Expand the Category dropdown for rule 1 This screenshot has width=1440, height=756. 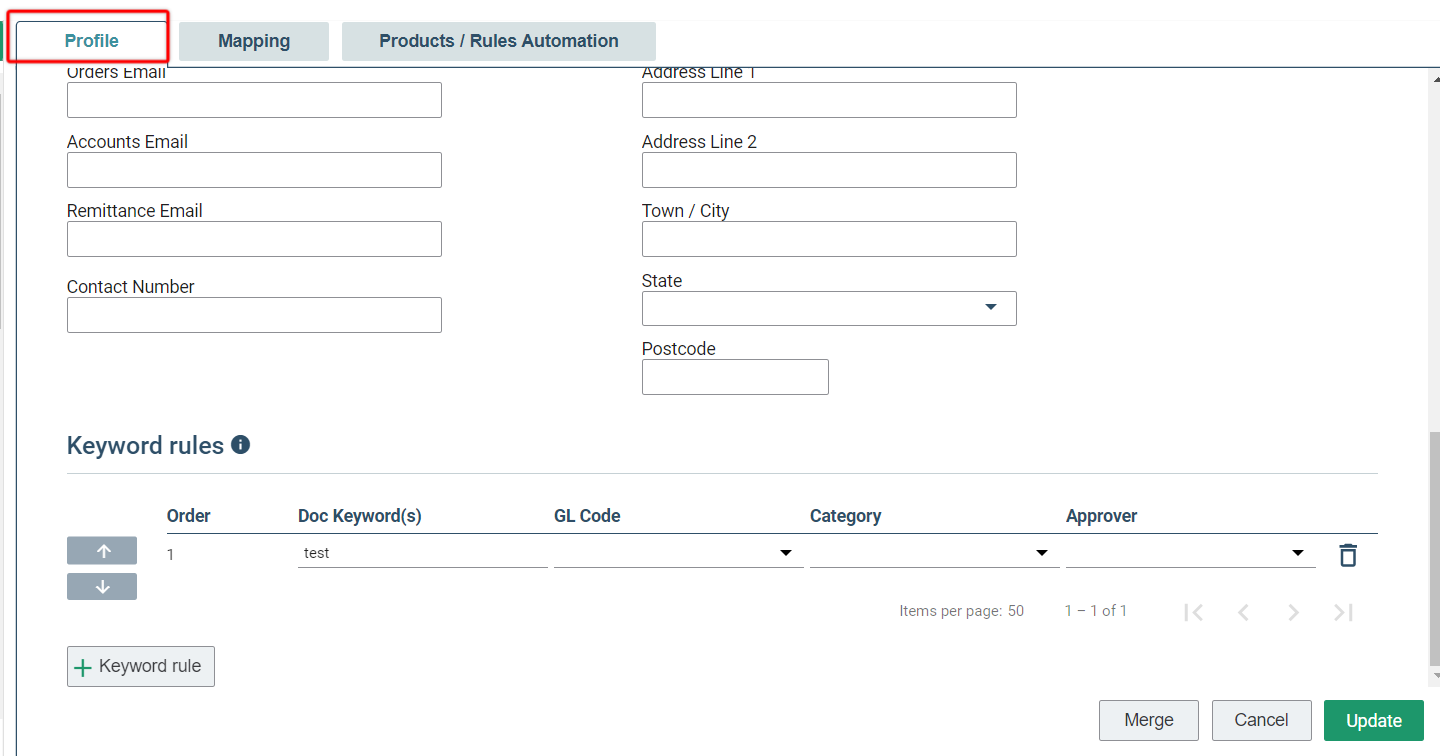(935, 553)
